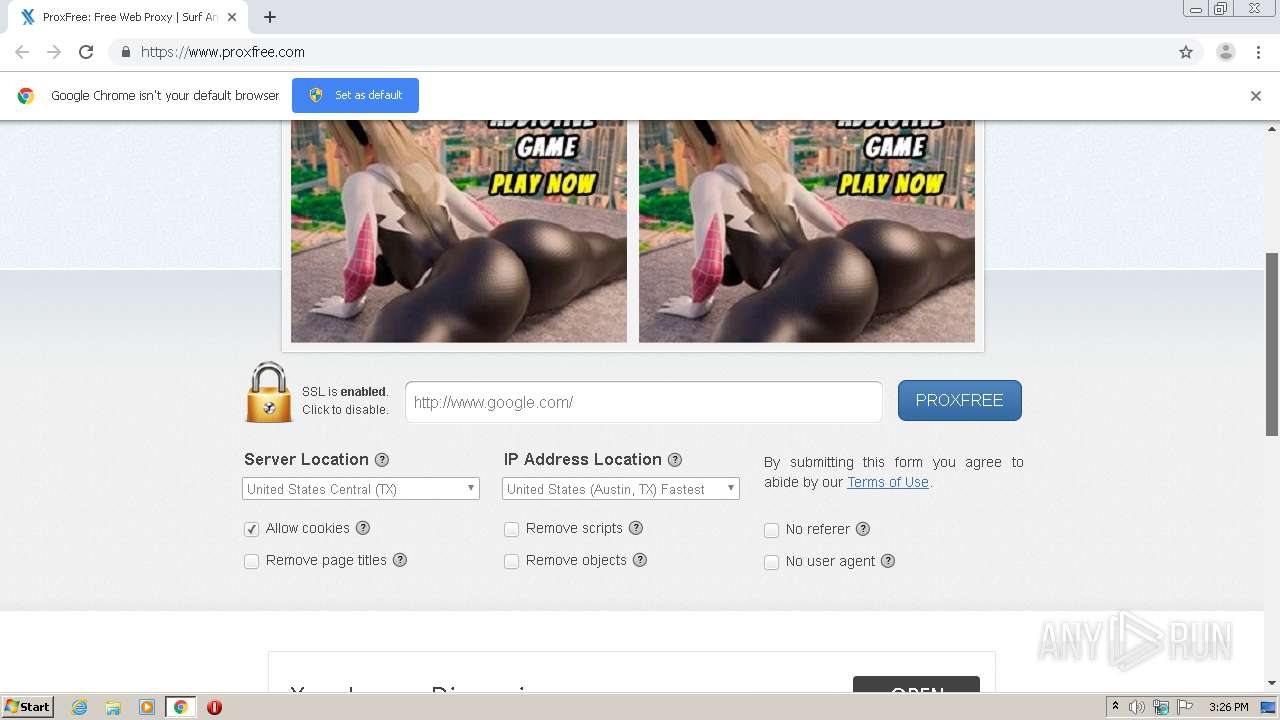
Task: Open help icon next to Allow cookies
Action: (x=363, y=528)
